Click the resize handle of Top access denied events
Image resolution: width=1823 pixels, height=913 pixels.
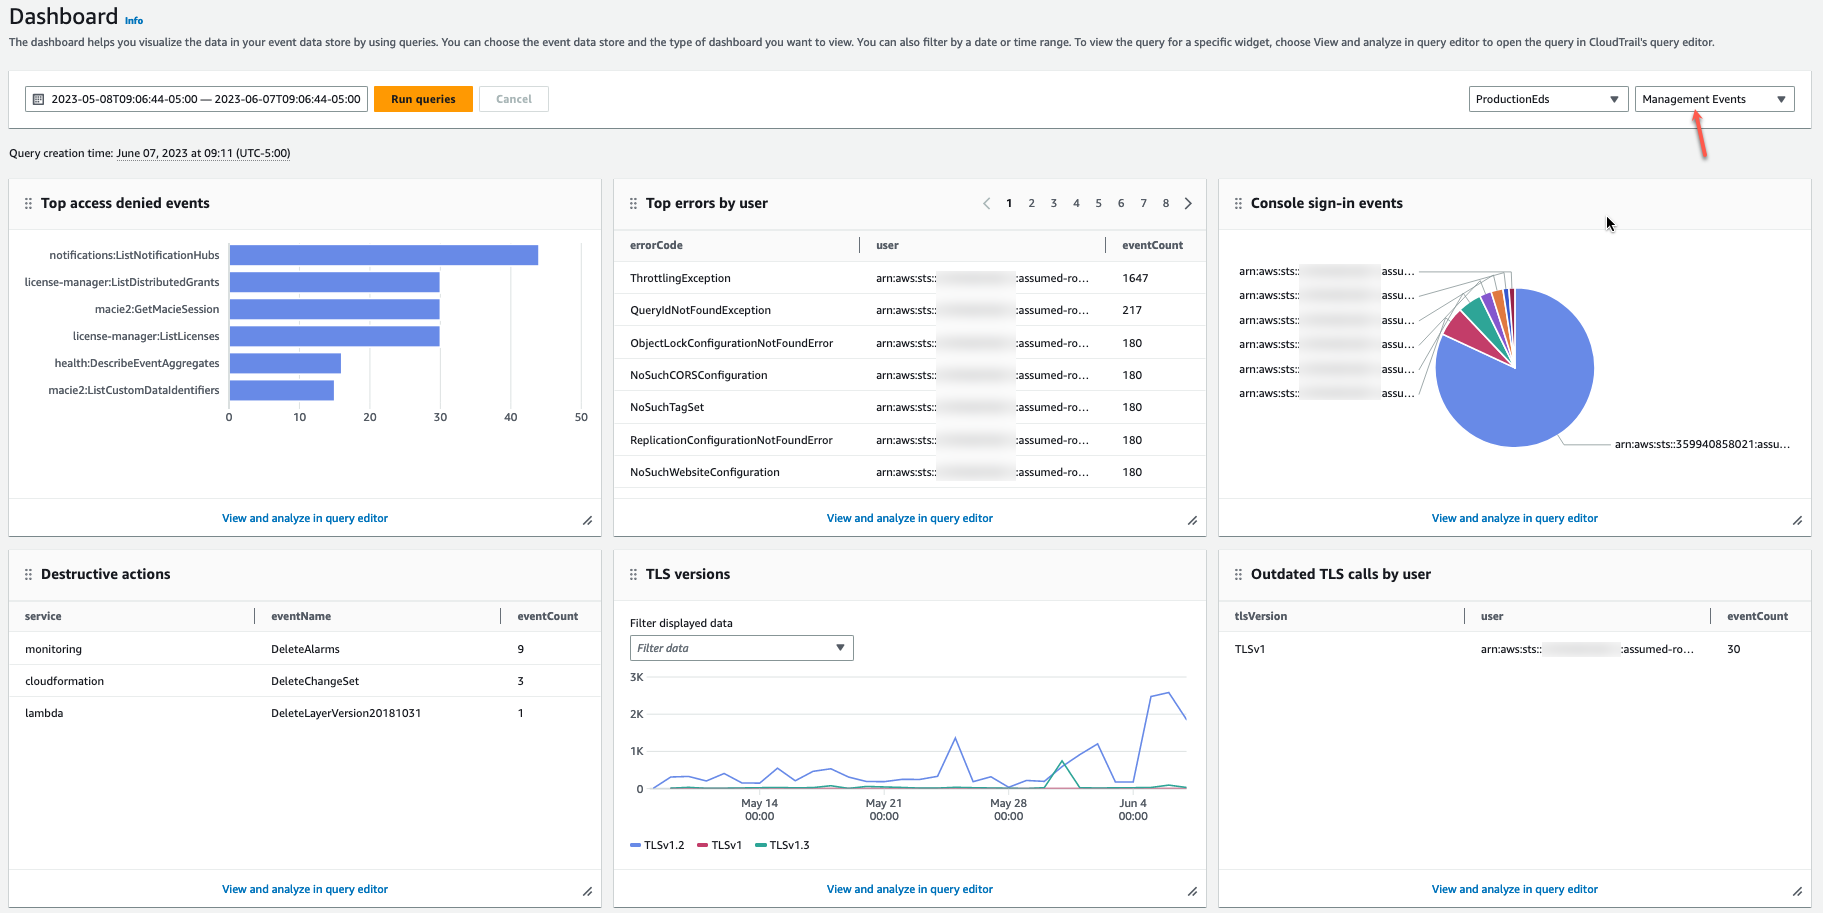[x=588, y=520]
